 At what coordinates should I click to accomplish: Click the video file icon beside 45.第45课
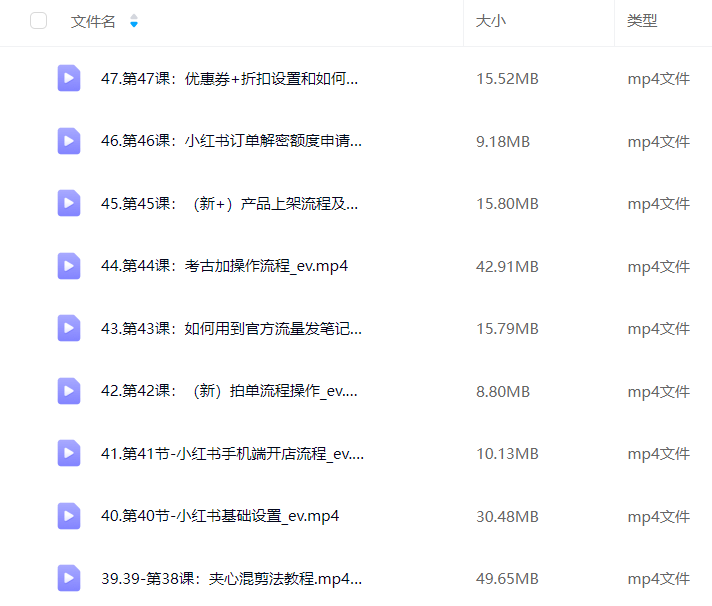[x=69, y=203]
